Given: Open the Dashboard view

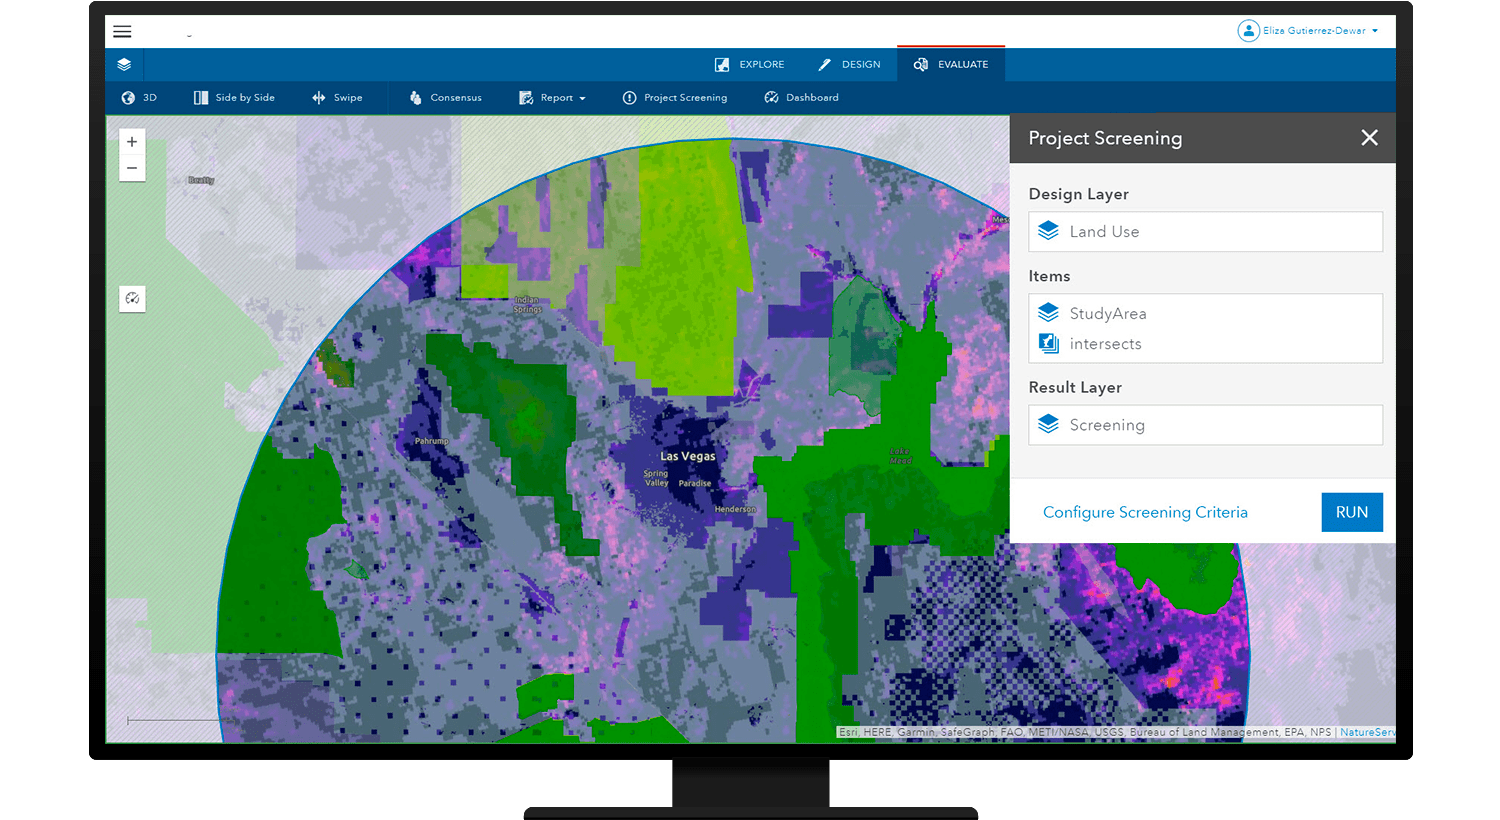Looking at the screenshot, I should [x=802, y=98].
